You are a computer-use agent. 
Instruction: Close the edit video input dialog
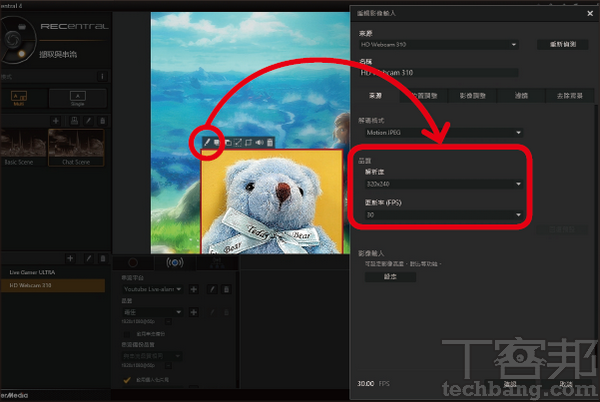click(590, 13)
